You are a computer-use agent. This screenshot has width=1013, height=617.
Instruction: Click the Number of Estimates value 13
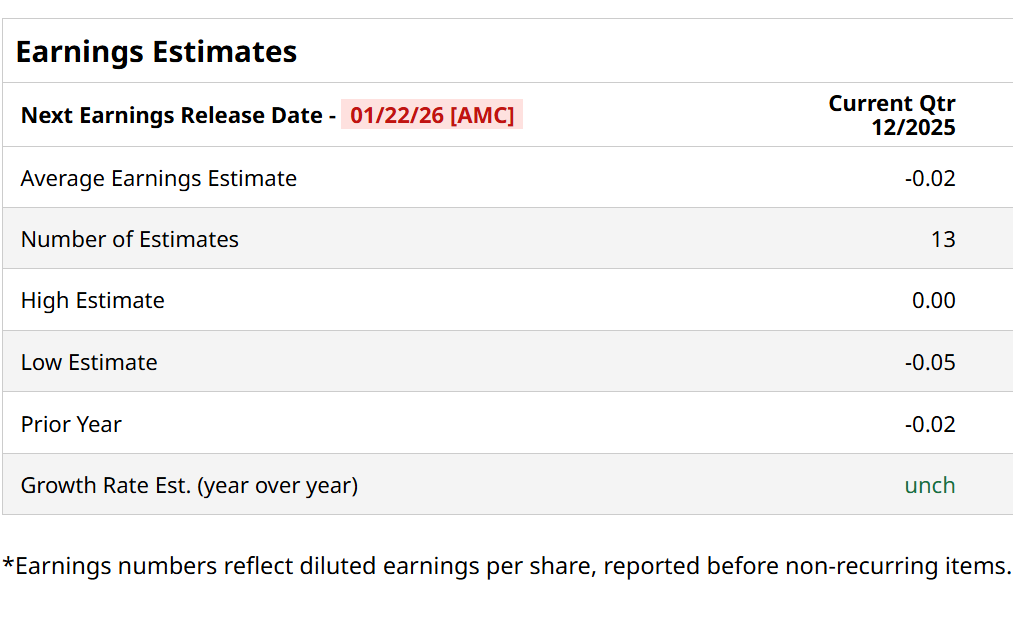tap(942, 240)
